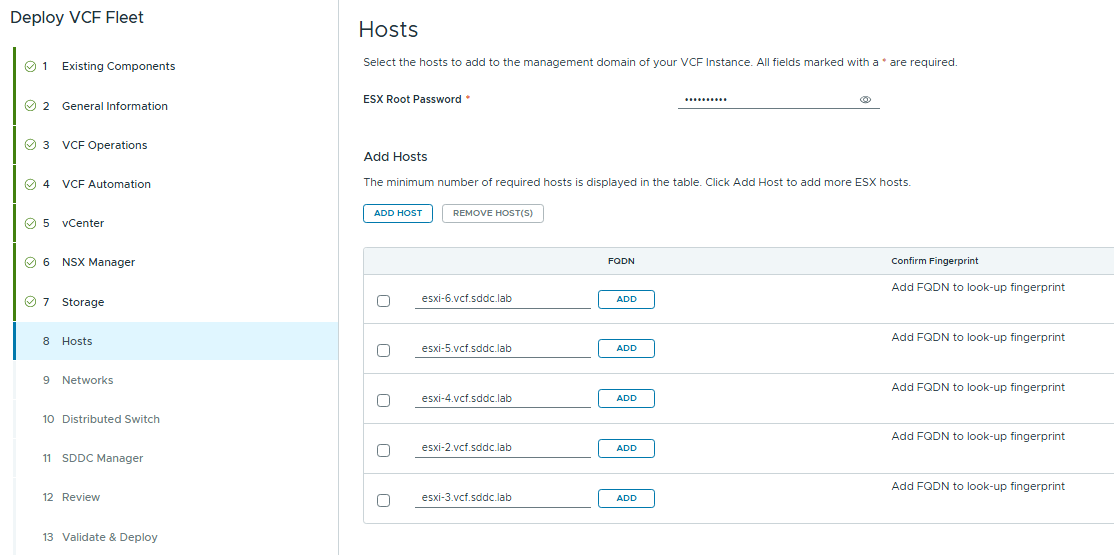Viewport: 1114px width, 555px height.
Task: Edit the esxi-6.vcf.sddc.lab FQDN field
Action: click(502, 299)
